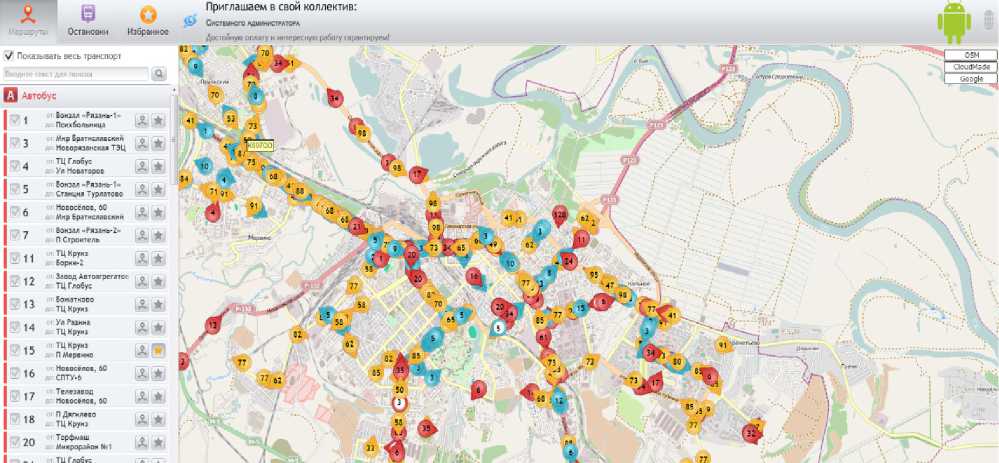Image resolution: width=999 pixels, height=463 pixels.
Task: Switch map layer to CloudMade
Action: point(971,67)
